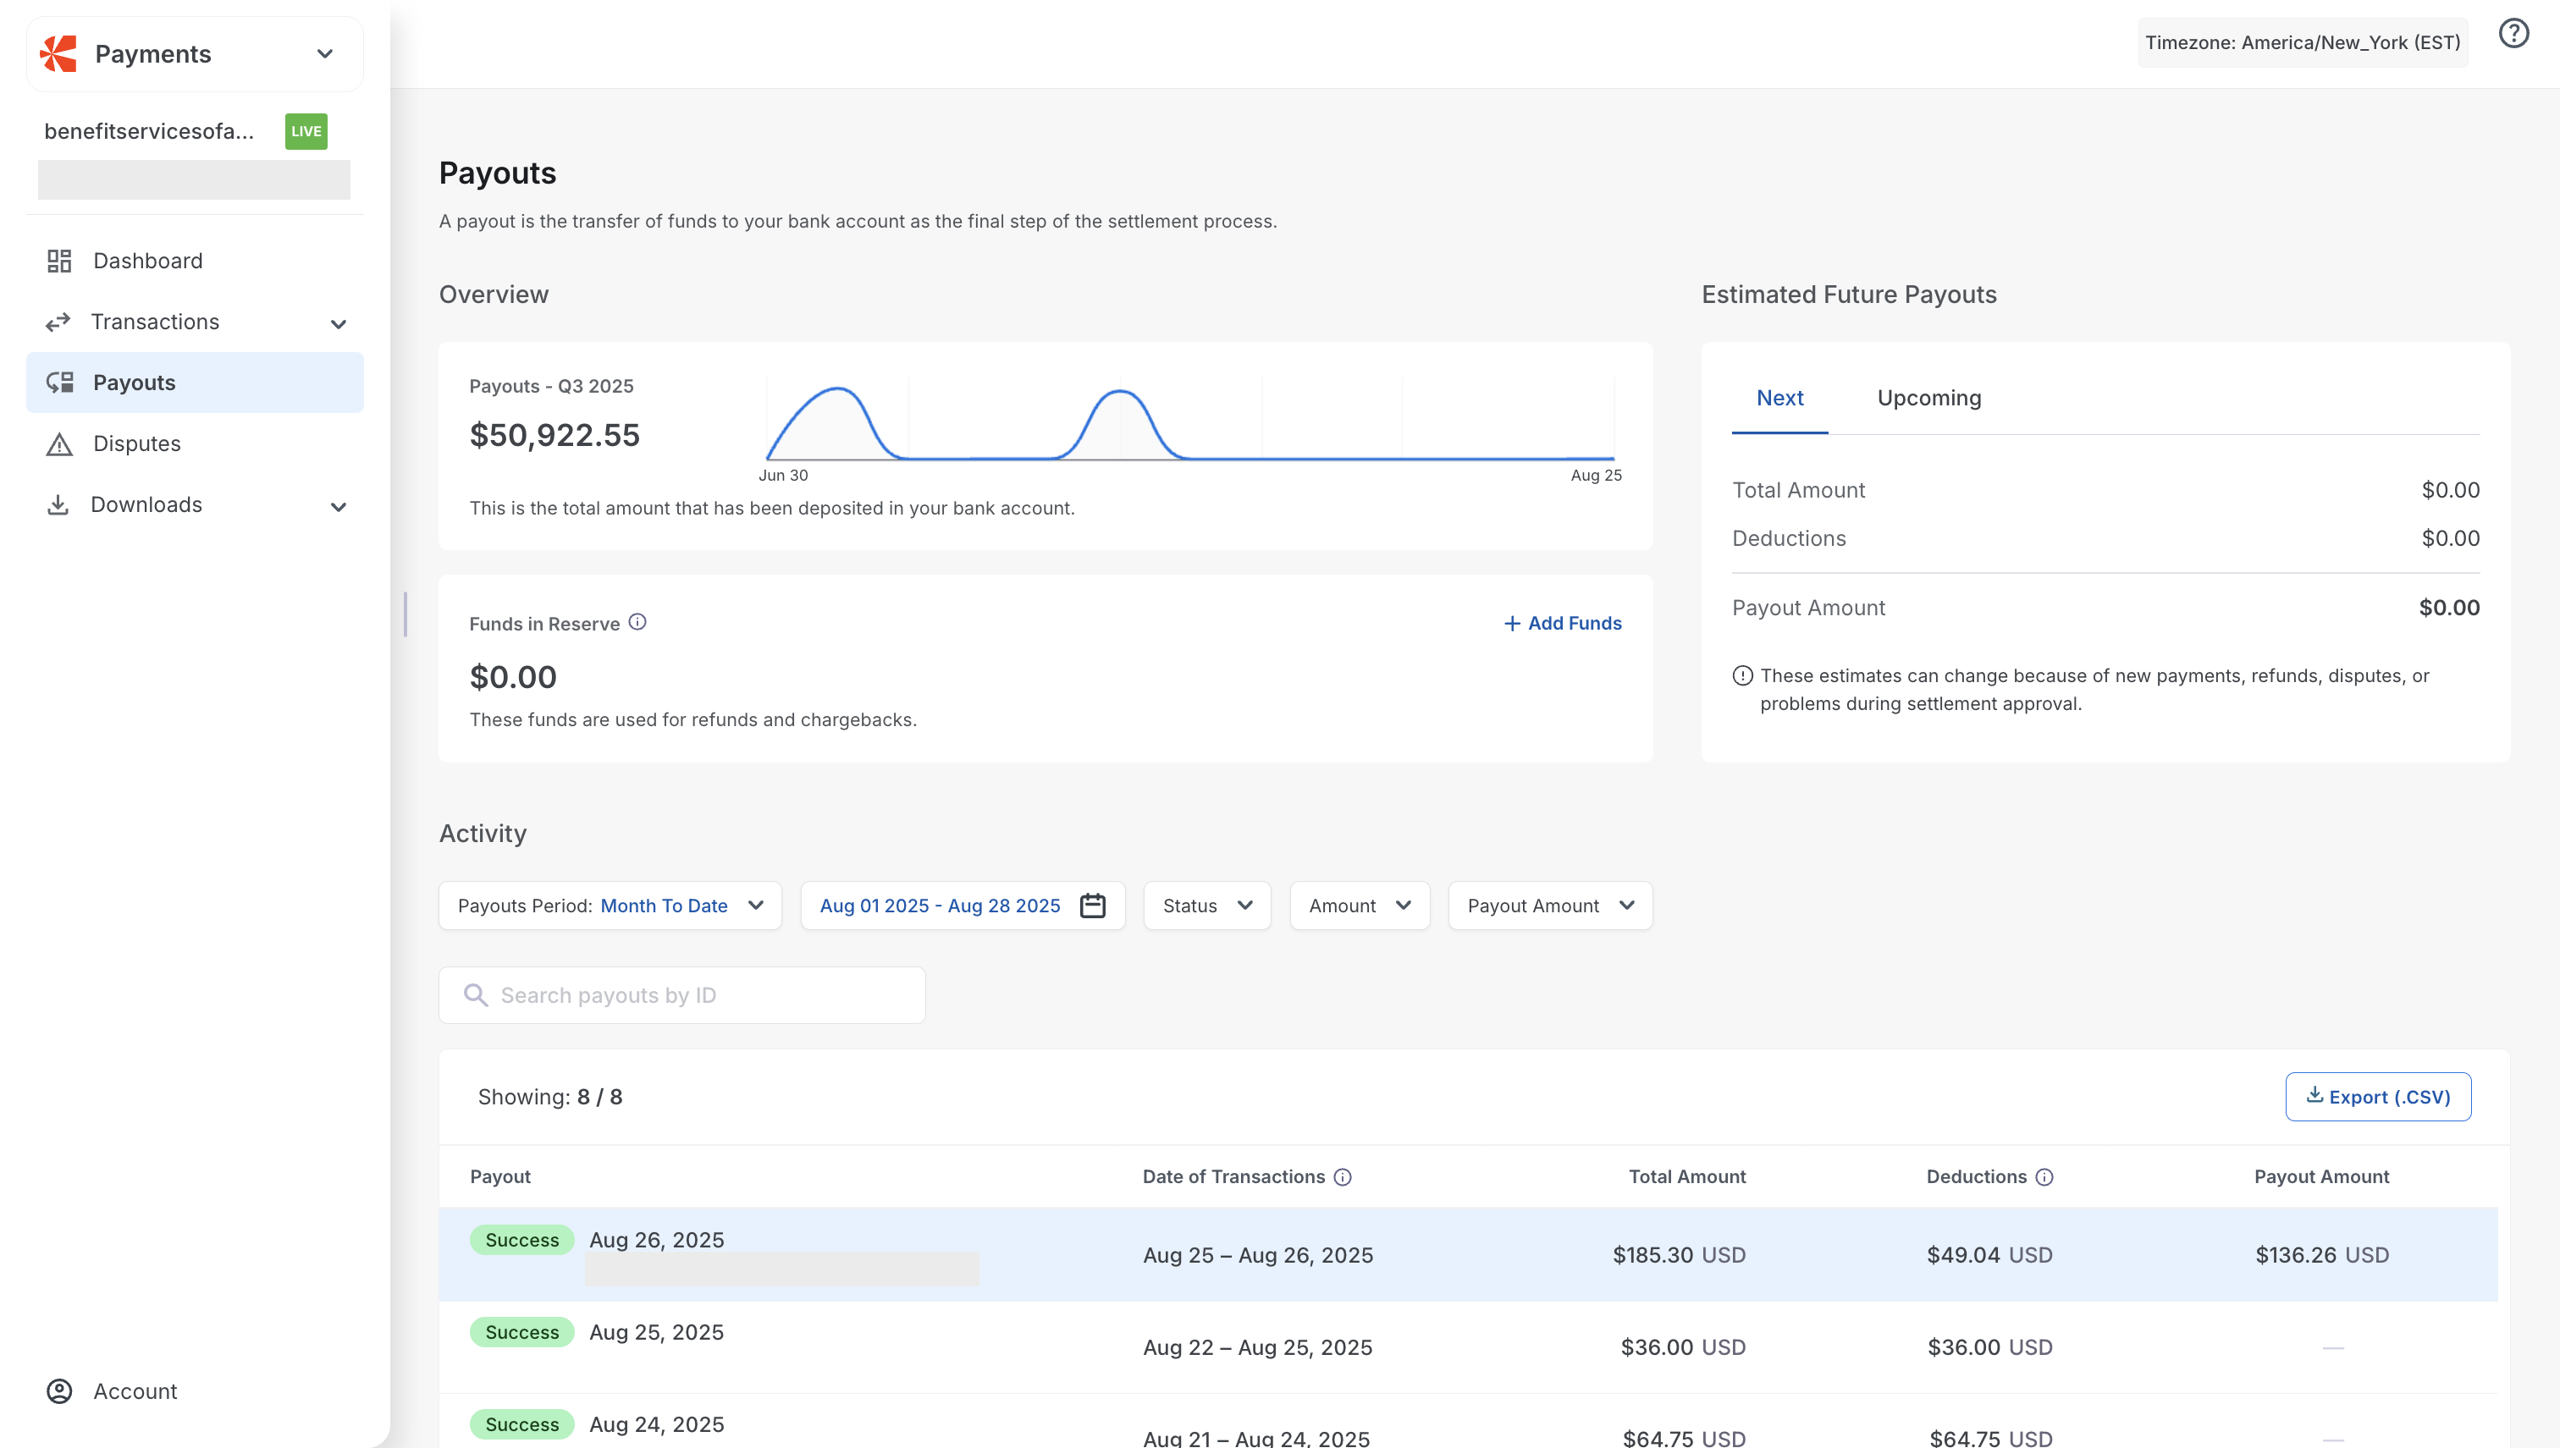Open the Payouts Period dropdown
The height and width of the screenshot is (1448, 2560).
(x=610, y=905)
